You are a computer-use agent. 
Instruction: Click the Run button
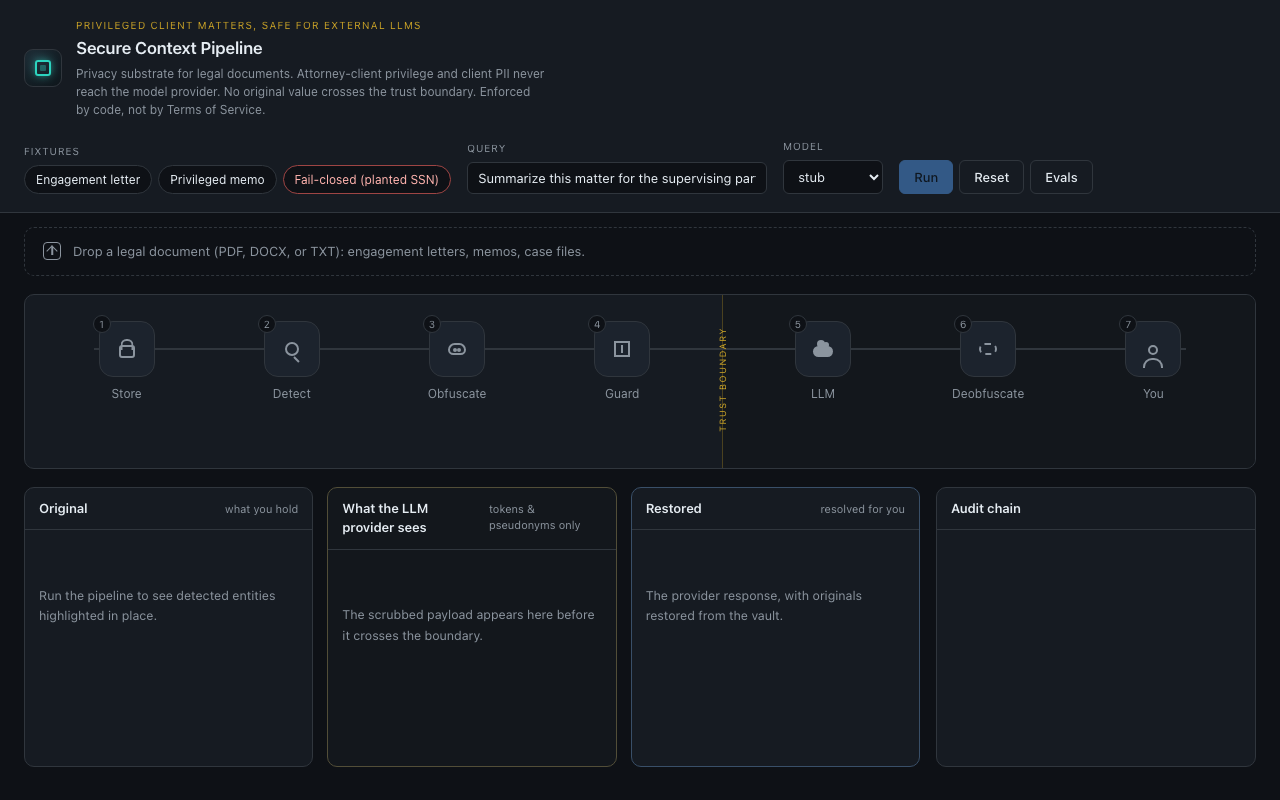pyautogui.click(x=926, y=177)
